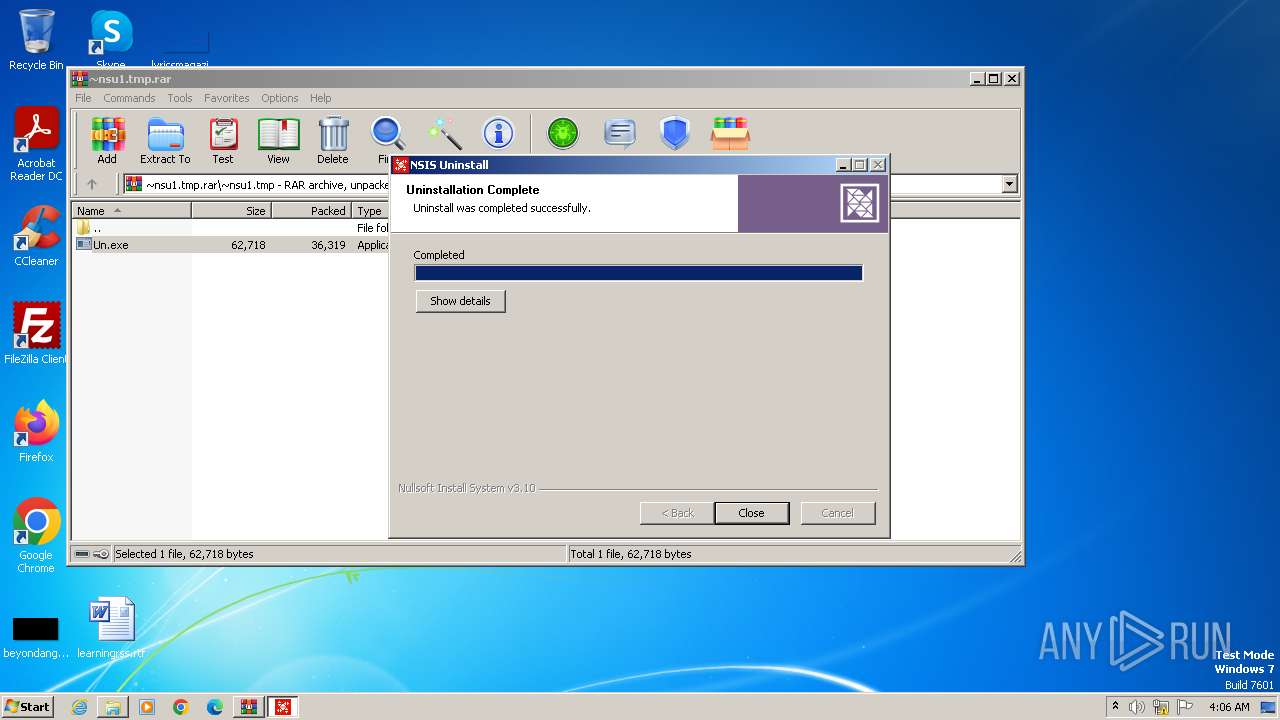The image size is (1280, 720).
Task: Select the parent folder '..' row
Action: (x=231, y=228)
